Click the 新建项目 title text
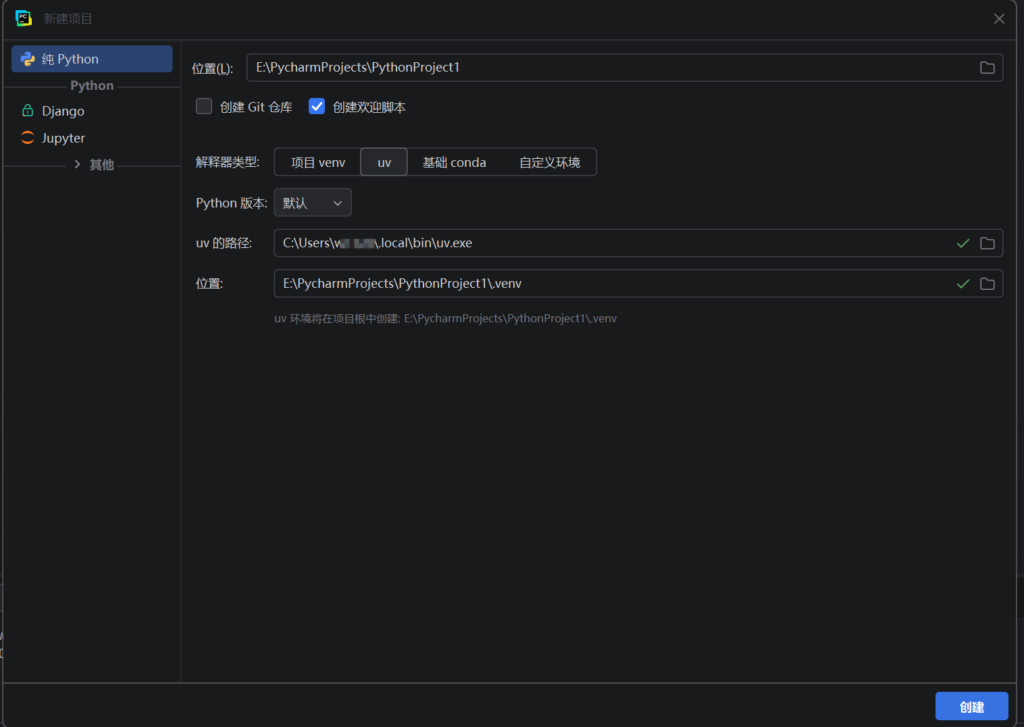The width and height of the screenshot is (1024, 727). [68, 19]
